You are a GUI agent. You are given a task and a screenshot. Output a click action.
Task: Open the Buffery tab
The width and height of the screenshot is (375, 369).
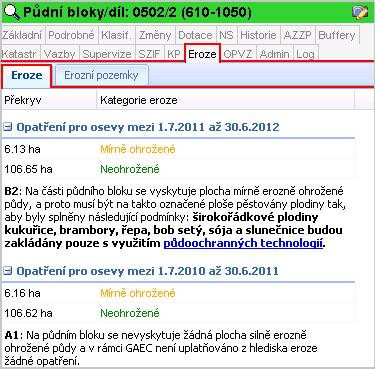(x=337, y=35)
